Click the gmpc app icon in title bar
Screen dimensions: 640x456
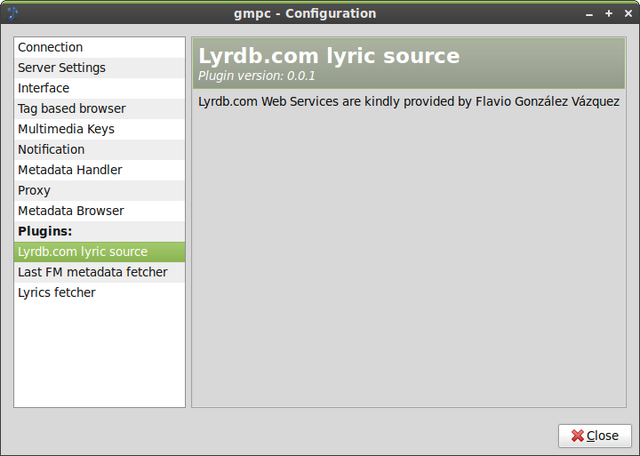[13, 13]
